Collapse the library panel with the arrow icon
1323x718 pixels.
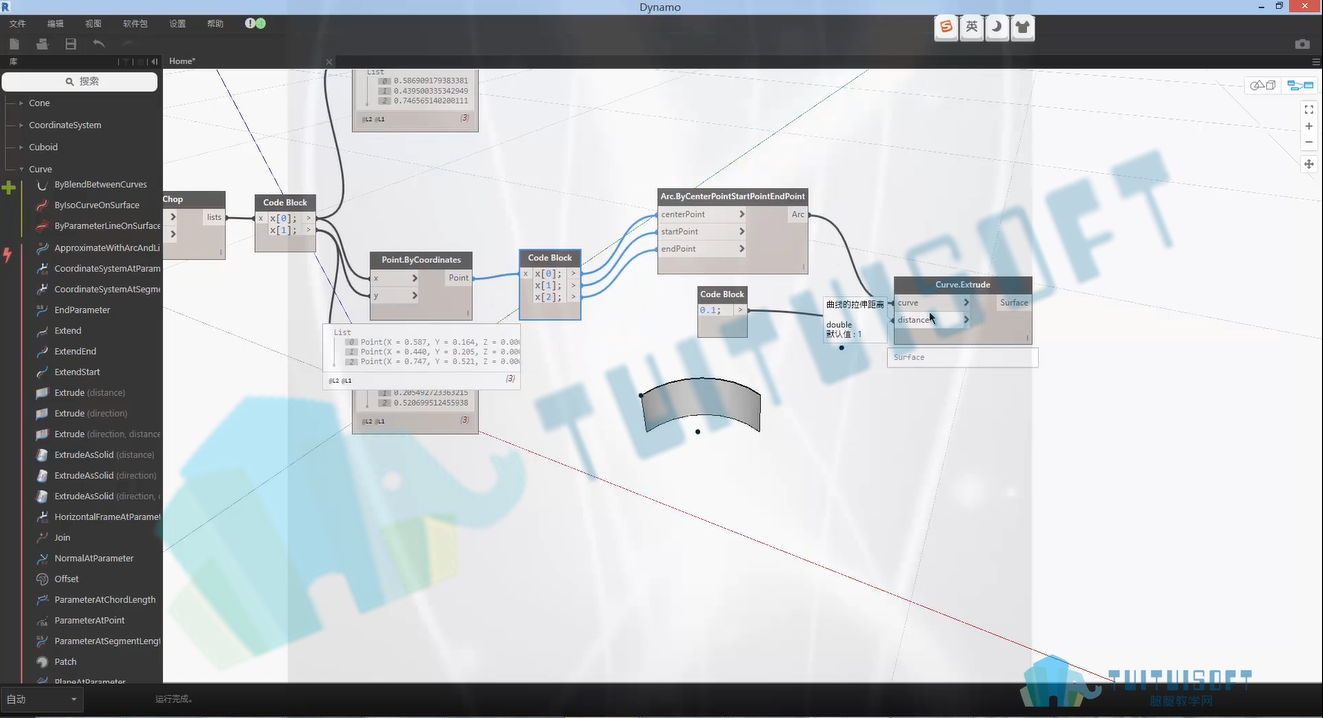point(154,61)
